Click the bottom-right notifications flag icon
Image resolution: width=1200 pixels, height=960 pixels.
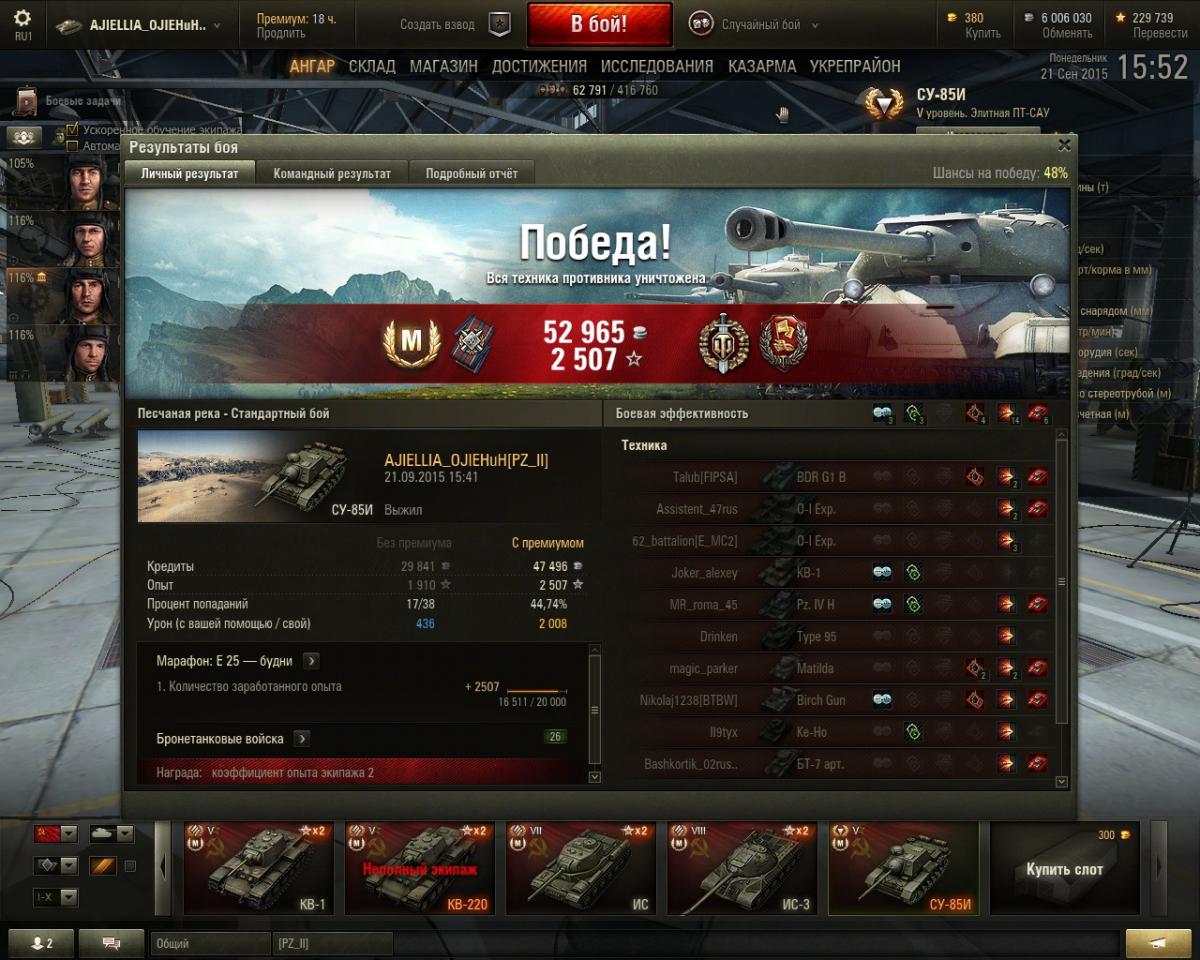coord(1158,943)
